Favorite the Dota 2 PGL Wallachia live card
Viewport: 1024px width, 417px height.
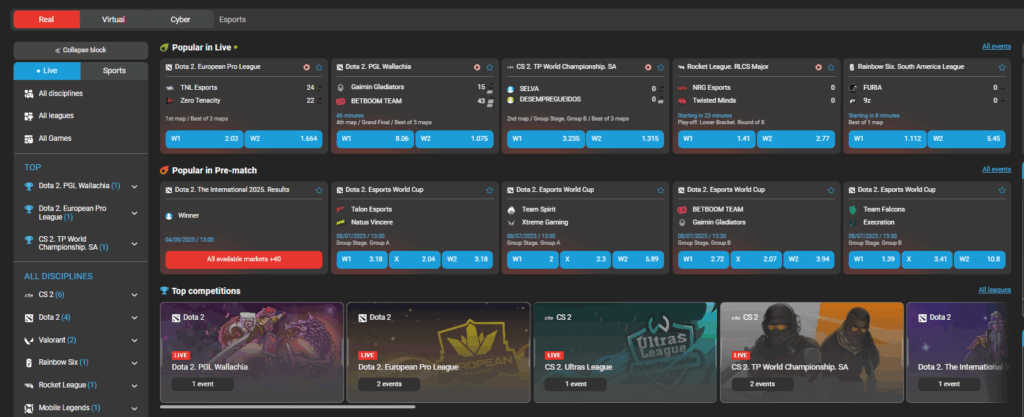(490, 67)
